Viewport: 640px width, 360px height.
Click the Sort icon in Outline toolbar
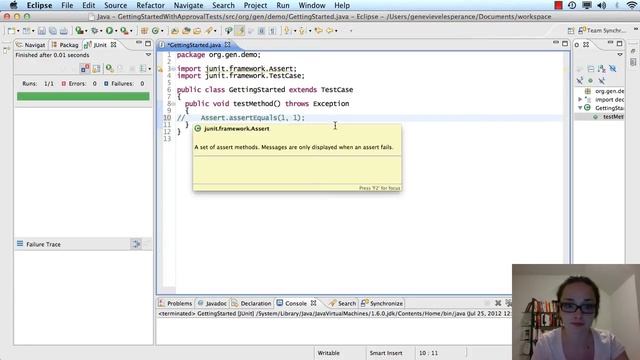602,69
